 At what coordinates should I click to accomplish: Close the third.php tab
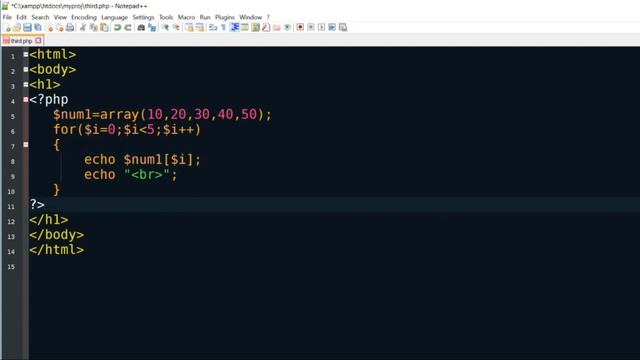(x=38, y=41)
